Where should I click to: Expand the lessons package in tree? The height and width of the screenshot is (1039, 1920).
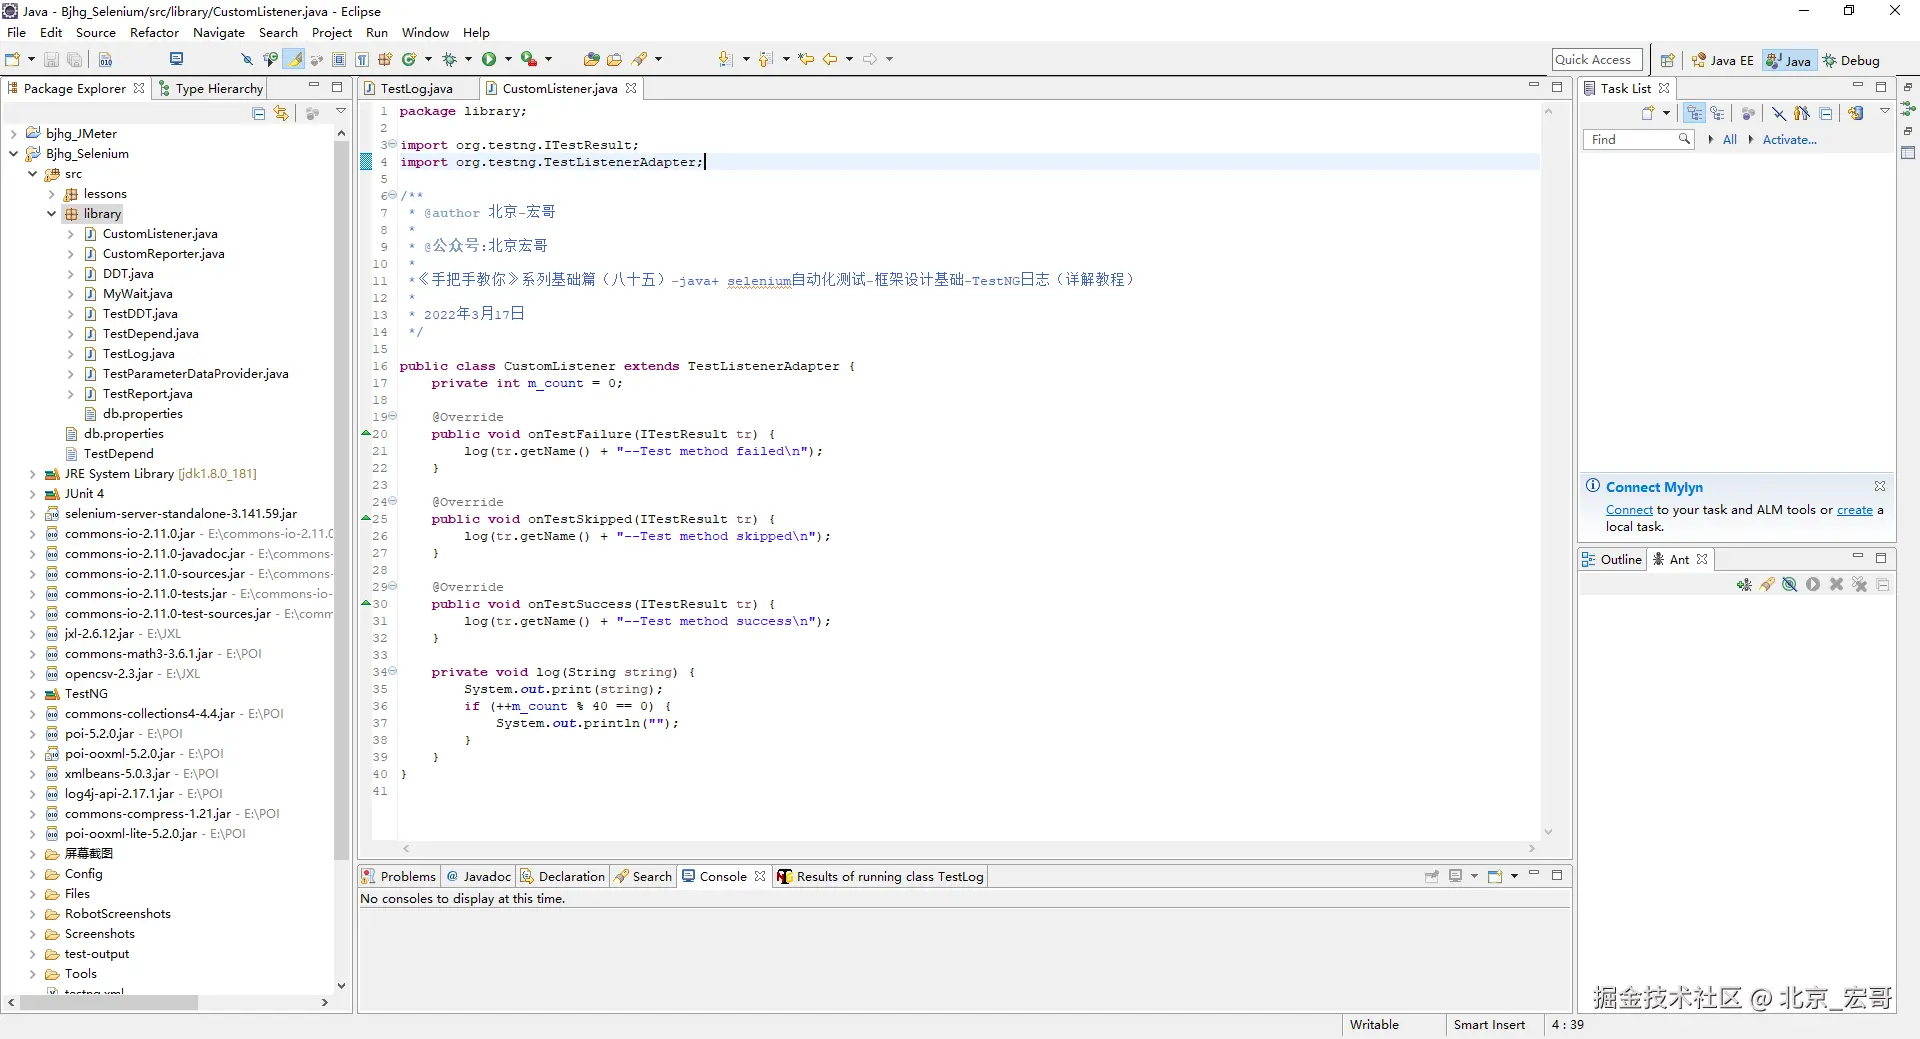52,194
